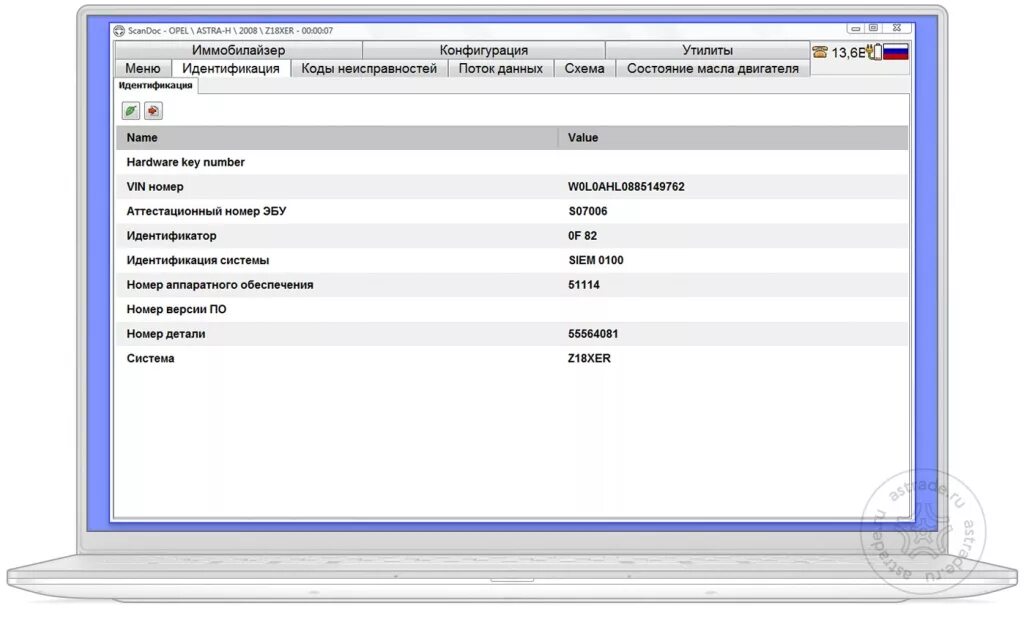Image resolution: width=1024 pixels, height=622 pixels.
Task: Close the ScanDoc window
Action: click(897, 28)
